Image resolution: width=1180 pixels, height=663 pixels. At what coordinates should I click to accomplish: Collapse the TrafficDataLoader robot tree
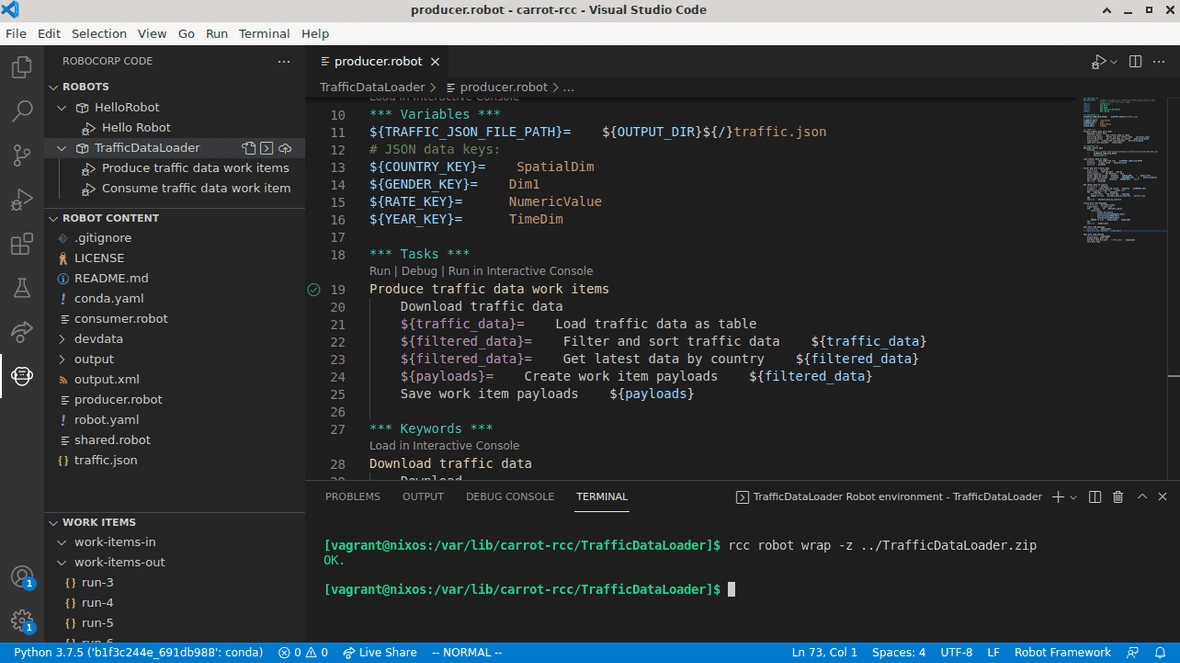coord(60,147)
